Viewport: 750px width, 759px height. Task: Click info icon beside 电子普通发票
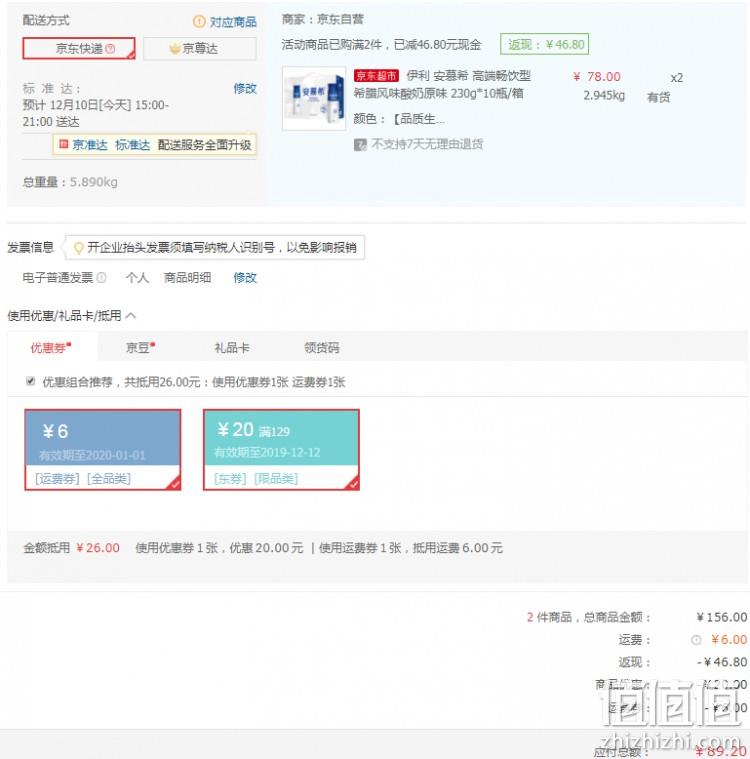[x=101, y=278]
